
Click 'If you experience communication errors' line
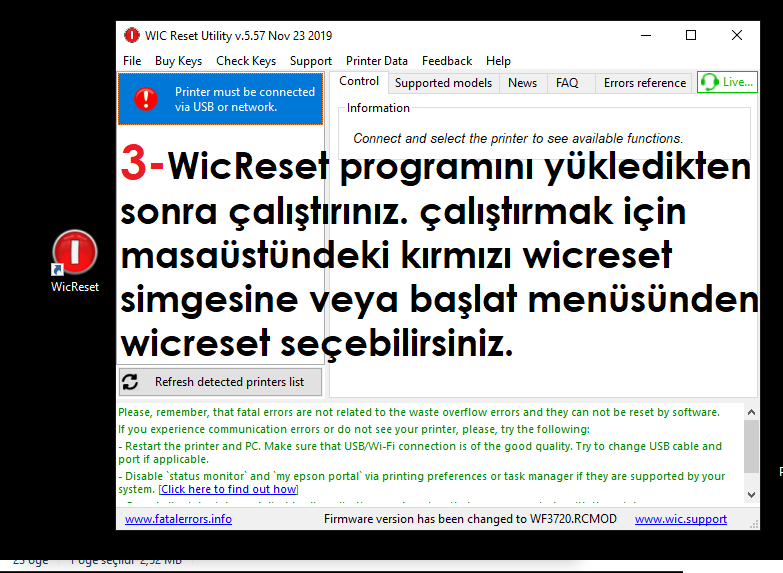point(354,429)
